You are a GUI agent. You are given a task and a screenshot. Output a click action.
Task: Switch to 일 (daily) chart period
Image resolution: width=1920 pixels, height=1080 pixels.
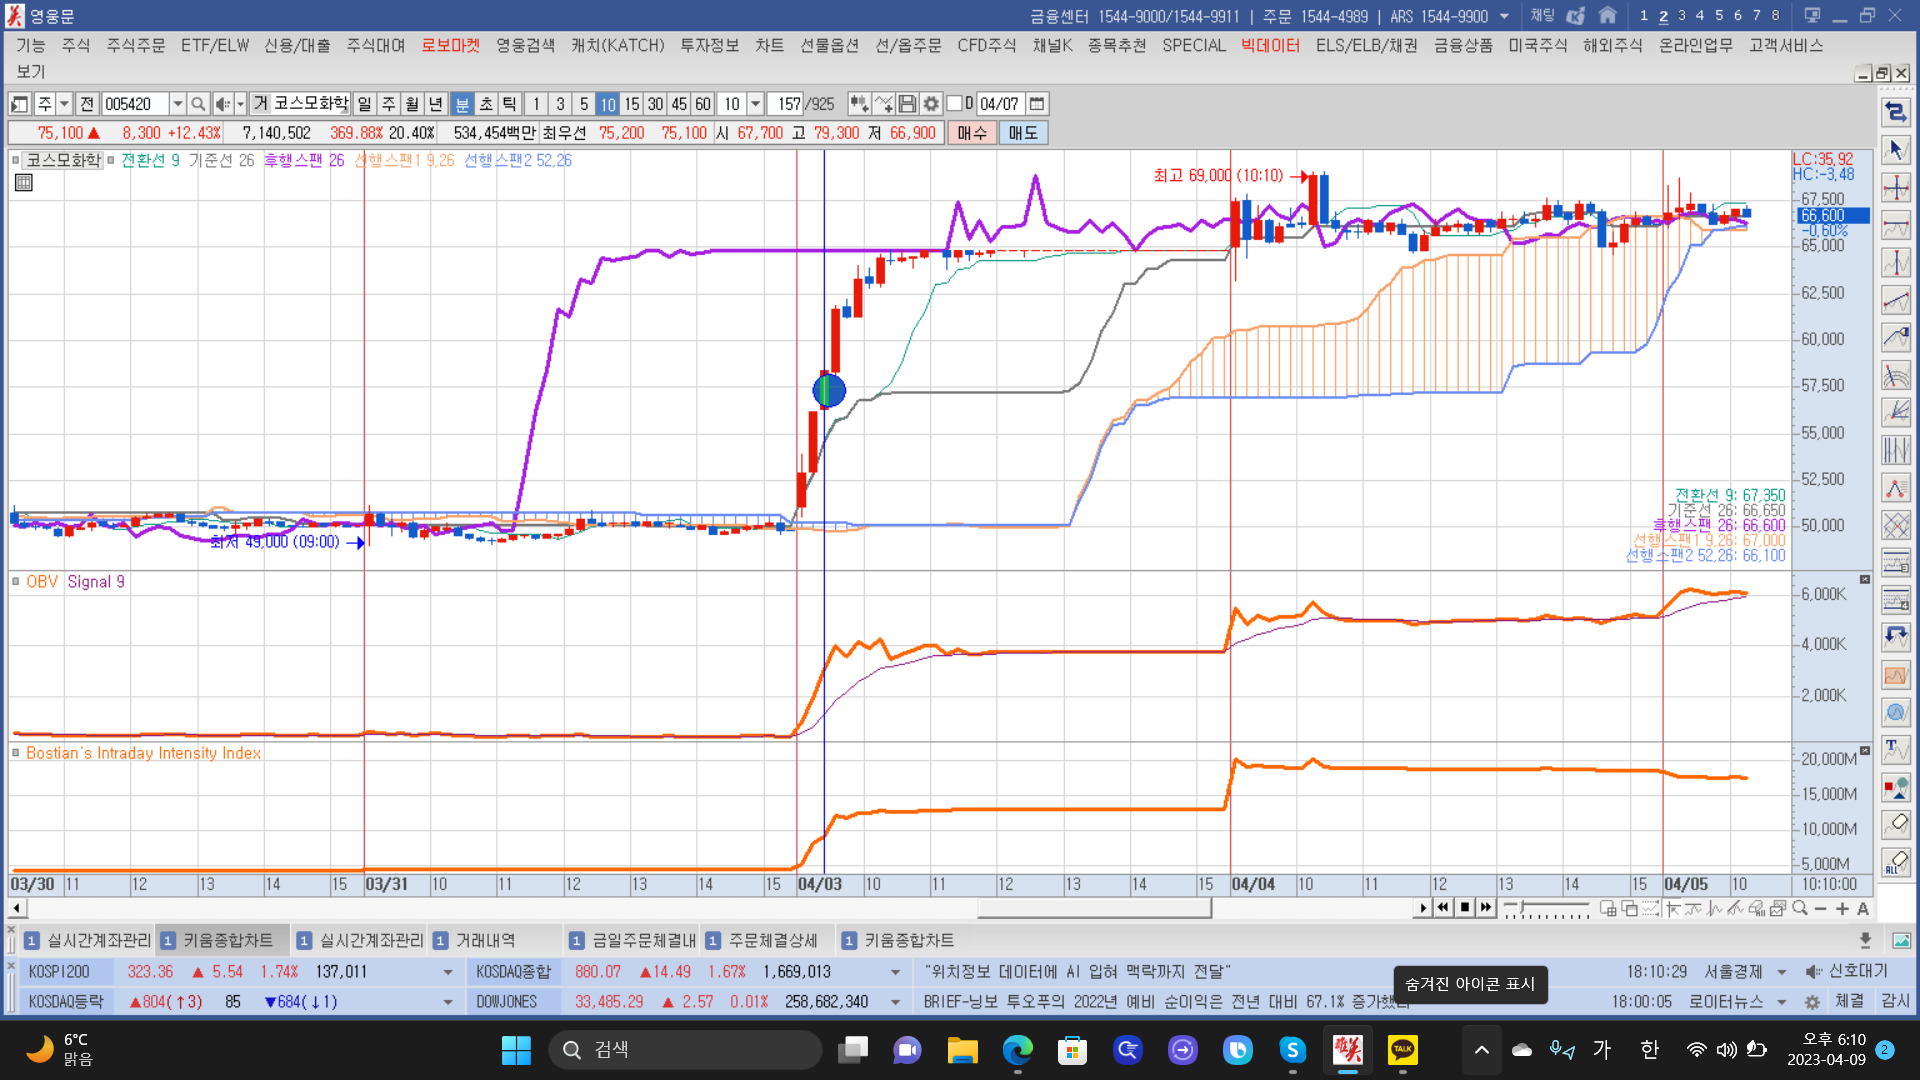[x=364, y=104]
